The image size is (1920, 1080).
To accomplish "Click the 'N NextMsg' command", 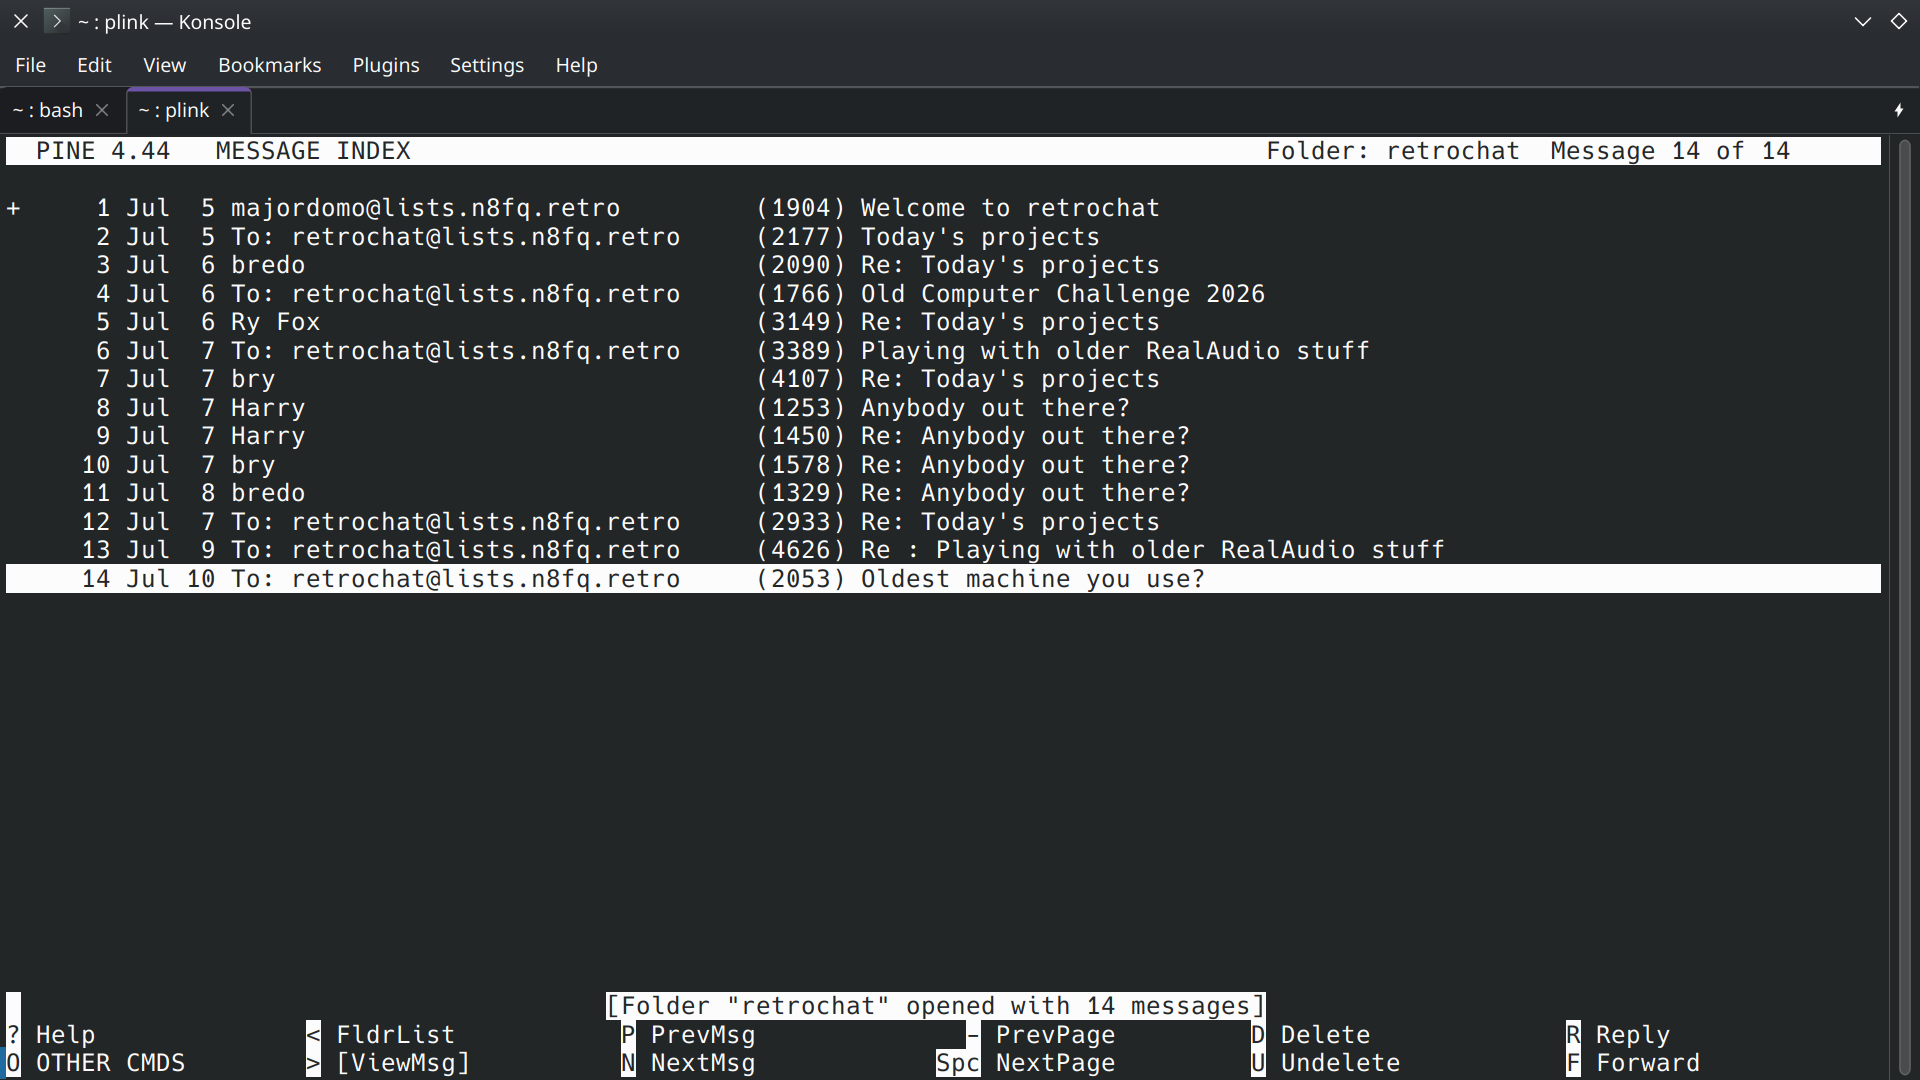I will pos(688,1063).
